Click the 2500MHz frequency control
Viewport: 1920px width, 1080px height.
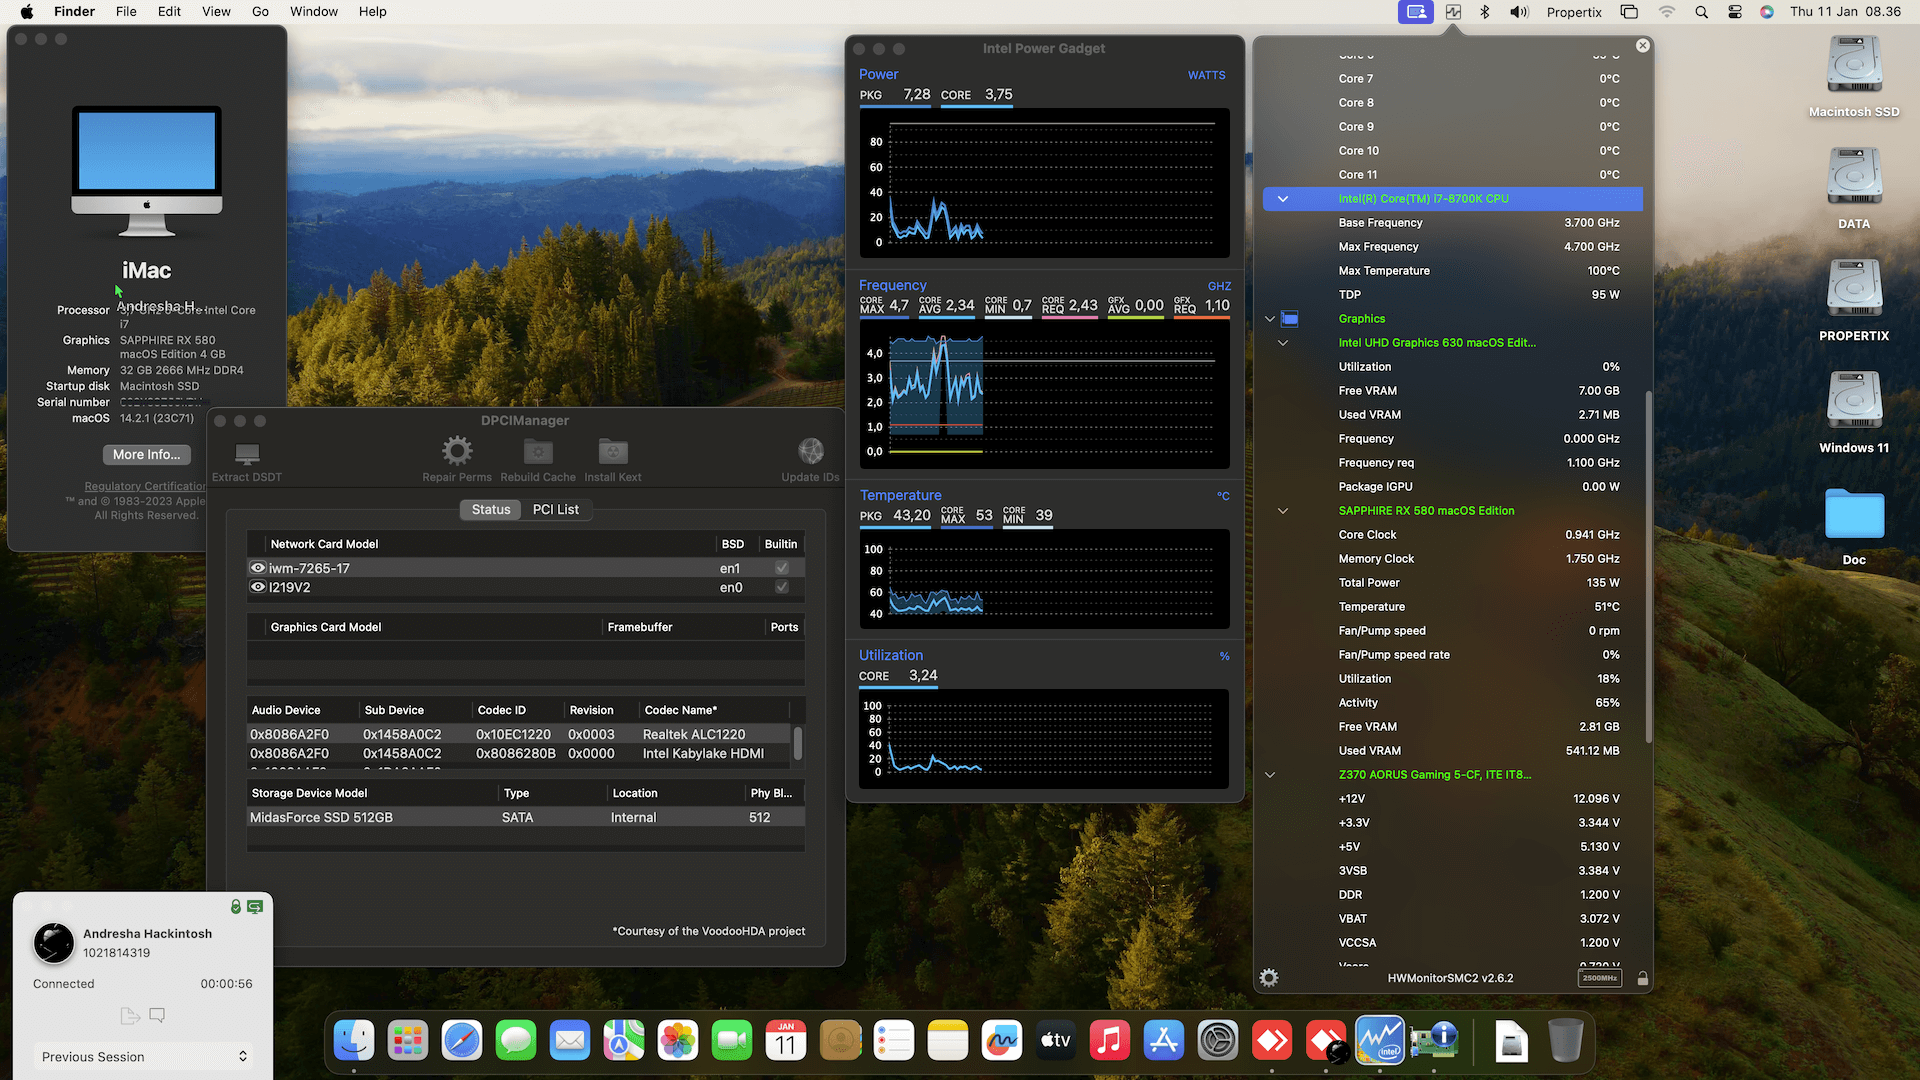click(1600, 977)
